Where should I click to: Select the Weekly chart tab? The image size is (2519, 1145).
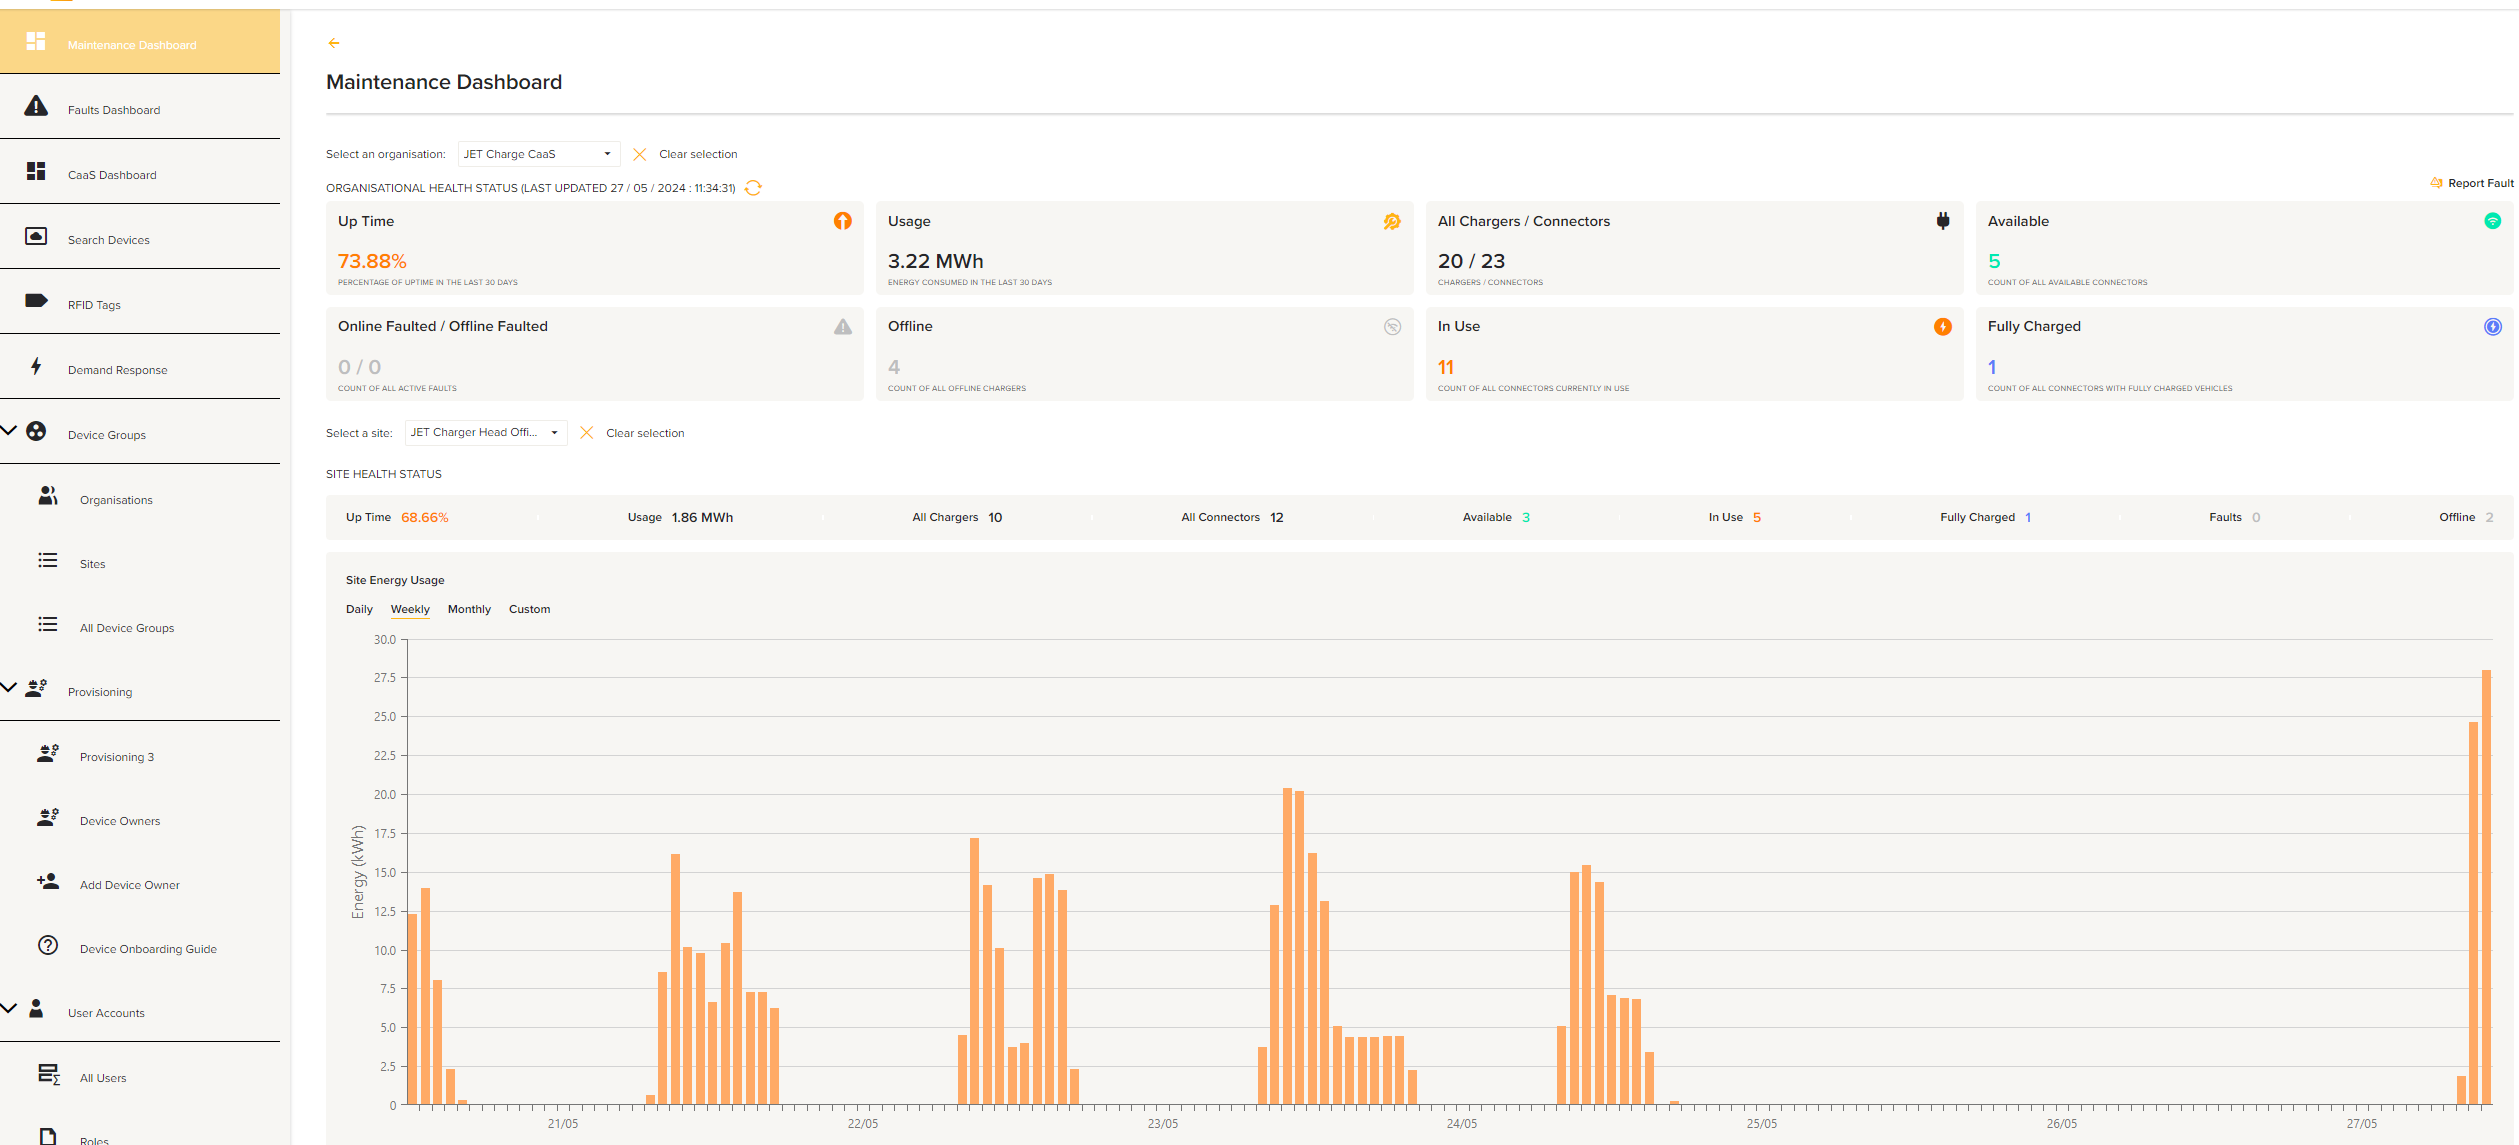pos(410,609)
